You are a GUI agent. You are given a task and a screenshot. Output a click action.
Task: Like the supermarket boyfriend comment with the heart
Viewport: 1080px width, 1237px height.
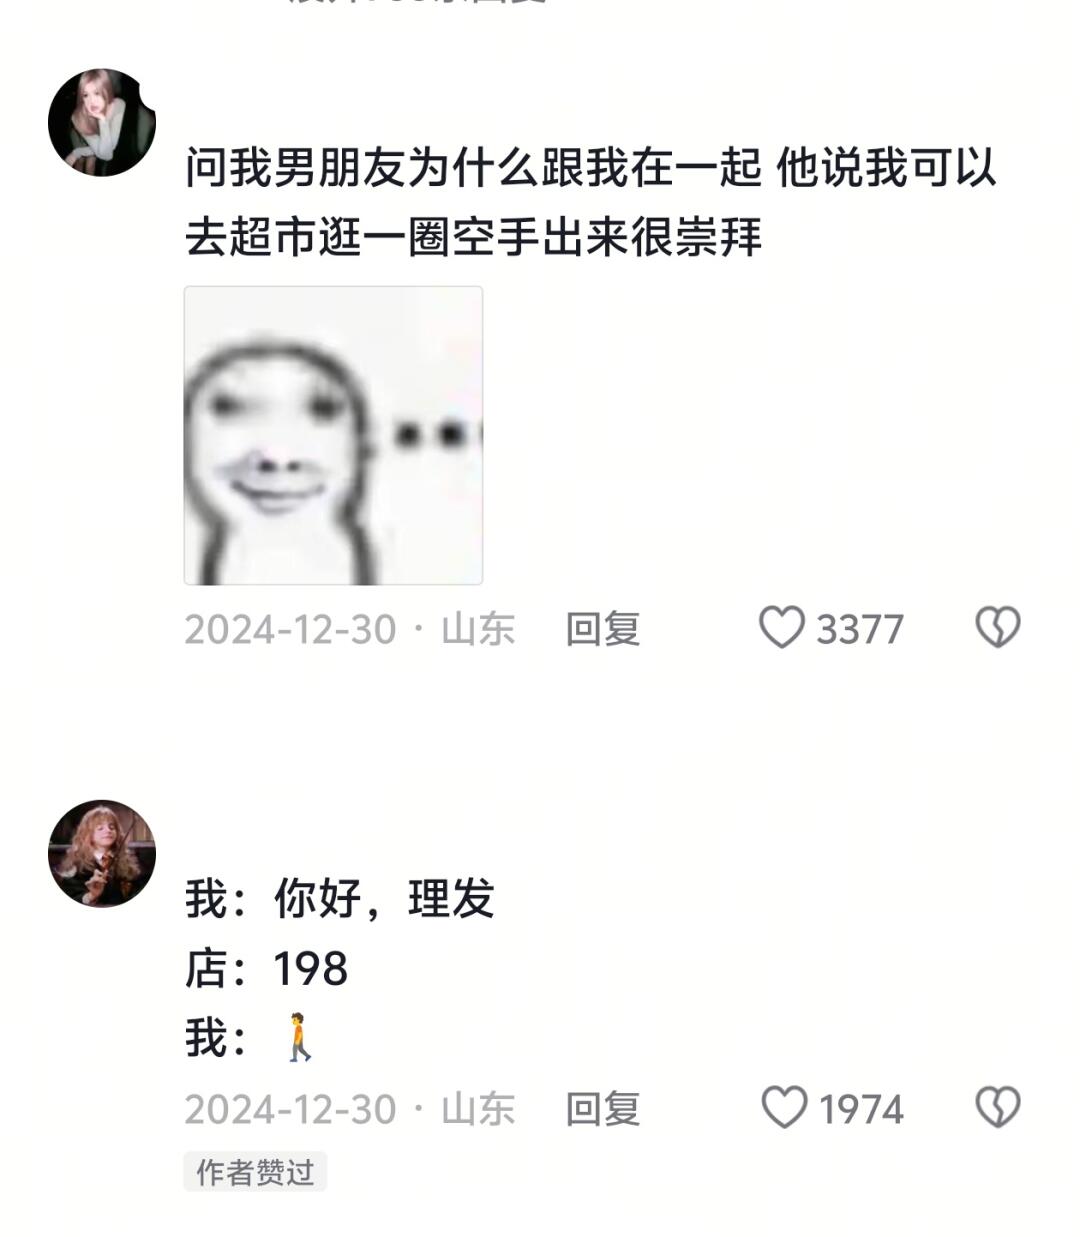781,628
